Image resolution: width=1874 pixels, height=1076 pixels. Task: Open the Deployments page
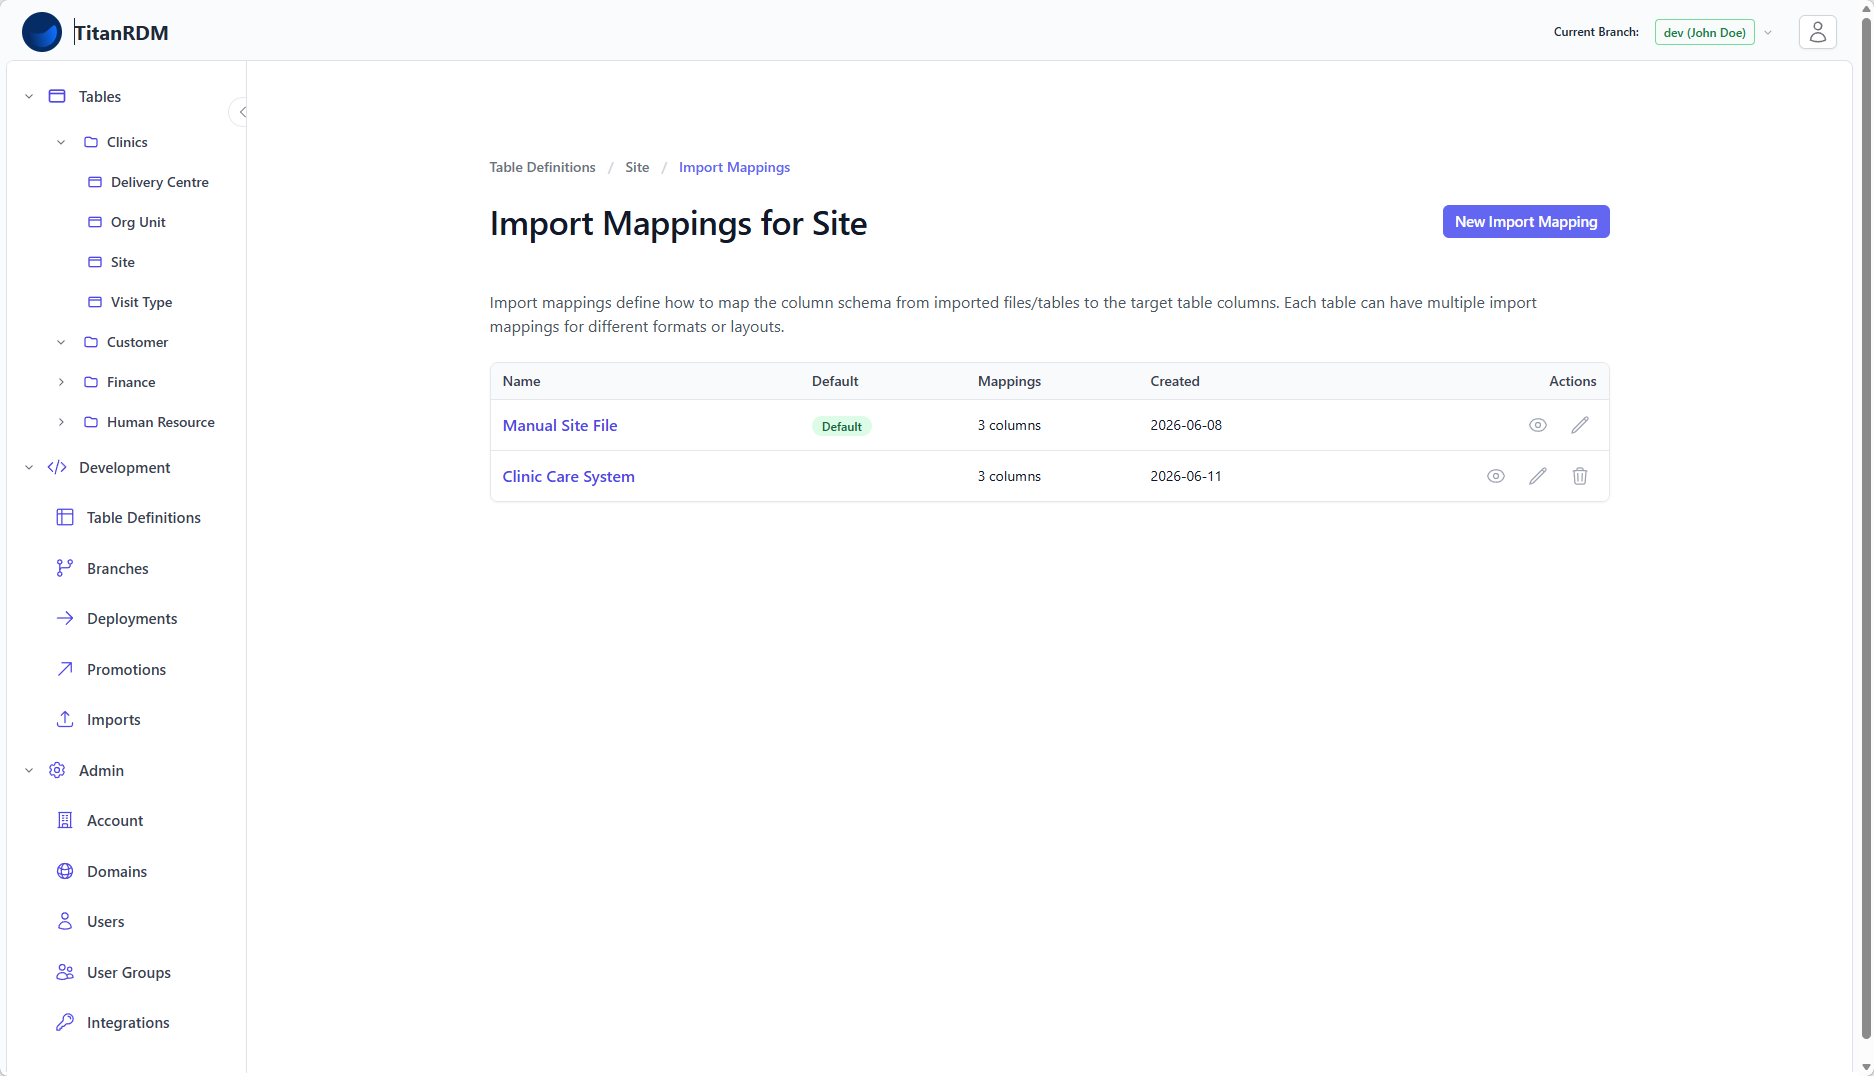coord(132,618)
